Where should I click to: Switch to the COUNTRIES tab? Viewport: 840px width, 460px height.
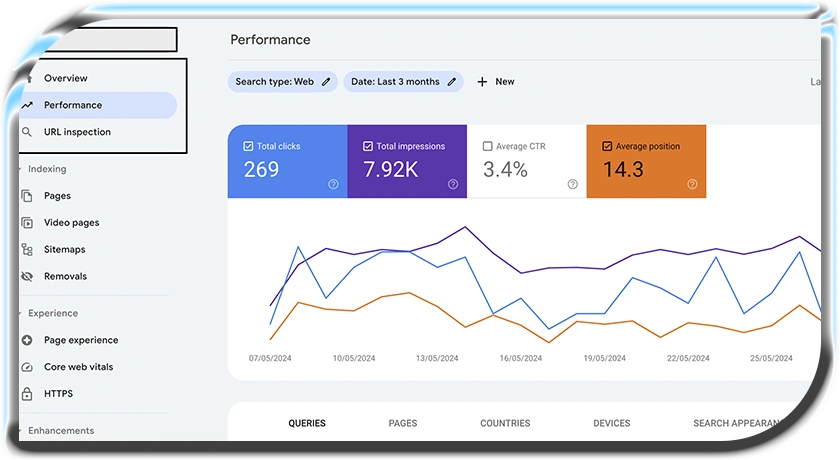pyautogui.click(x=505, y=423)
